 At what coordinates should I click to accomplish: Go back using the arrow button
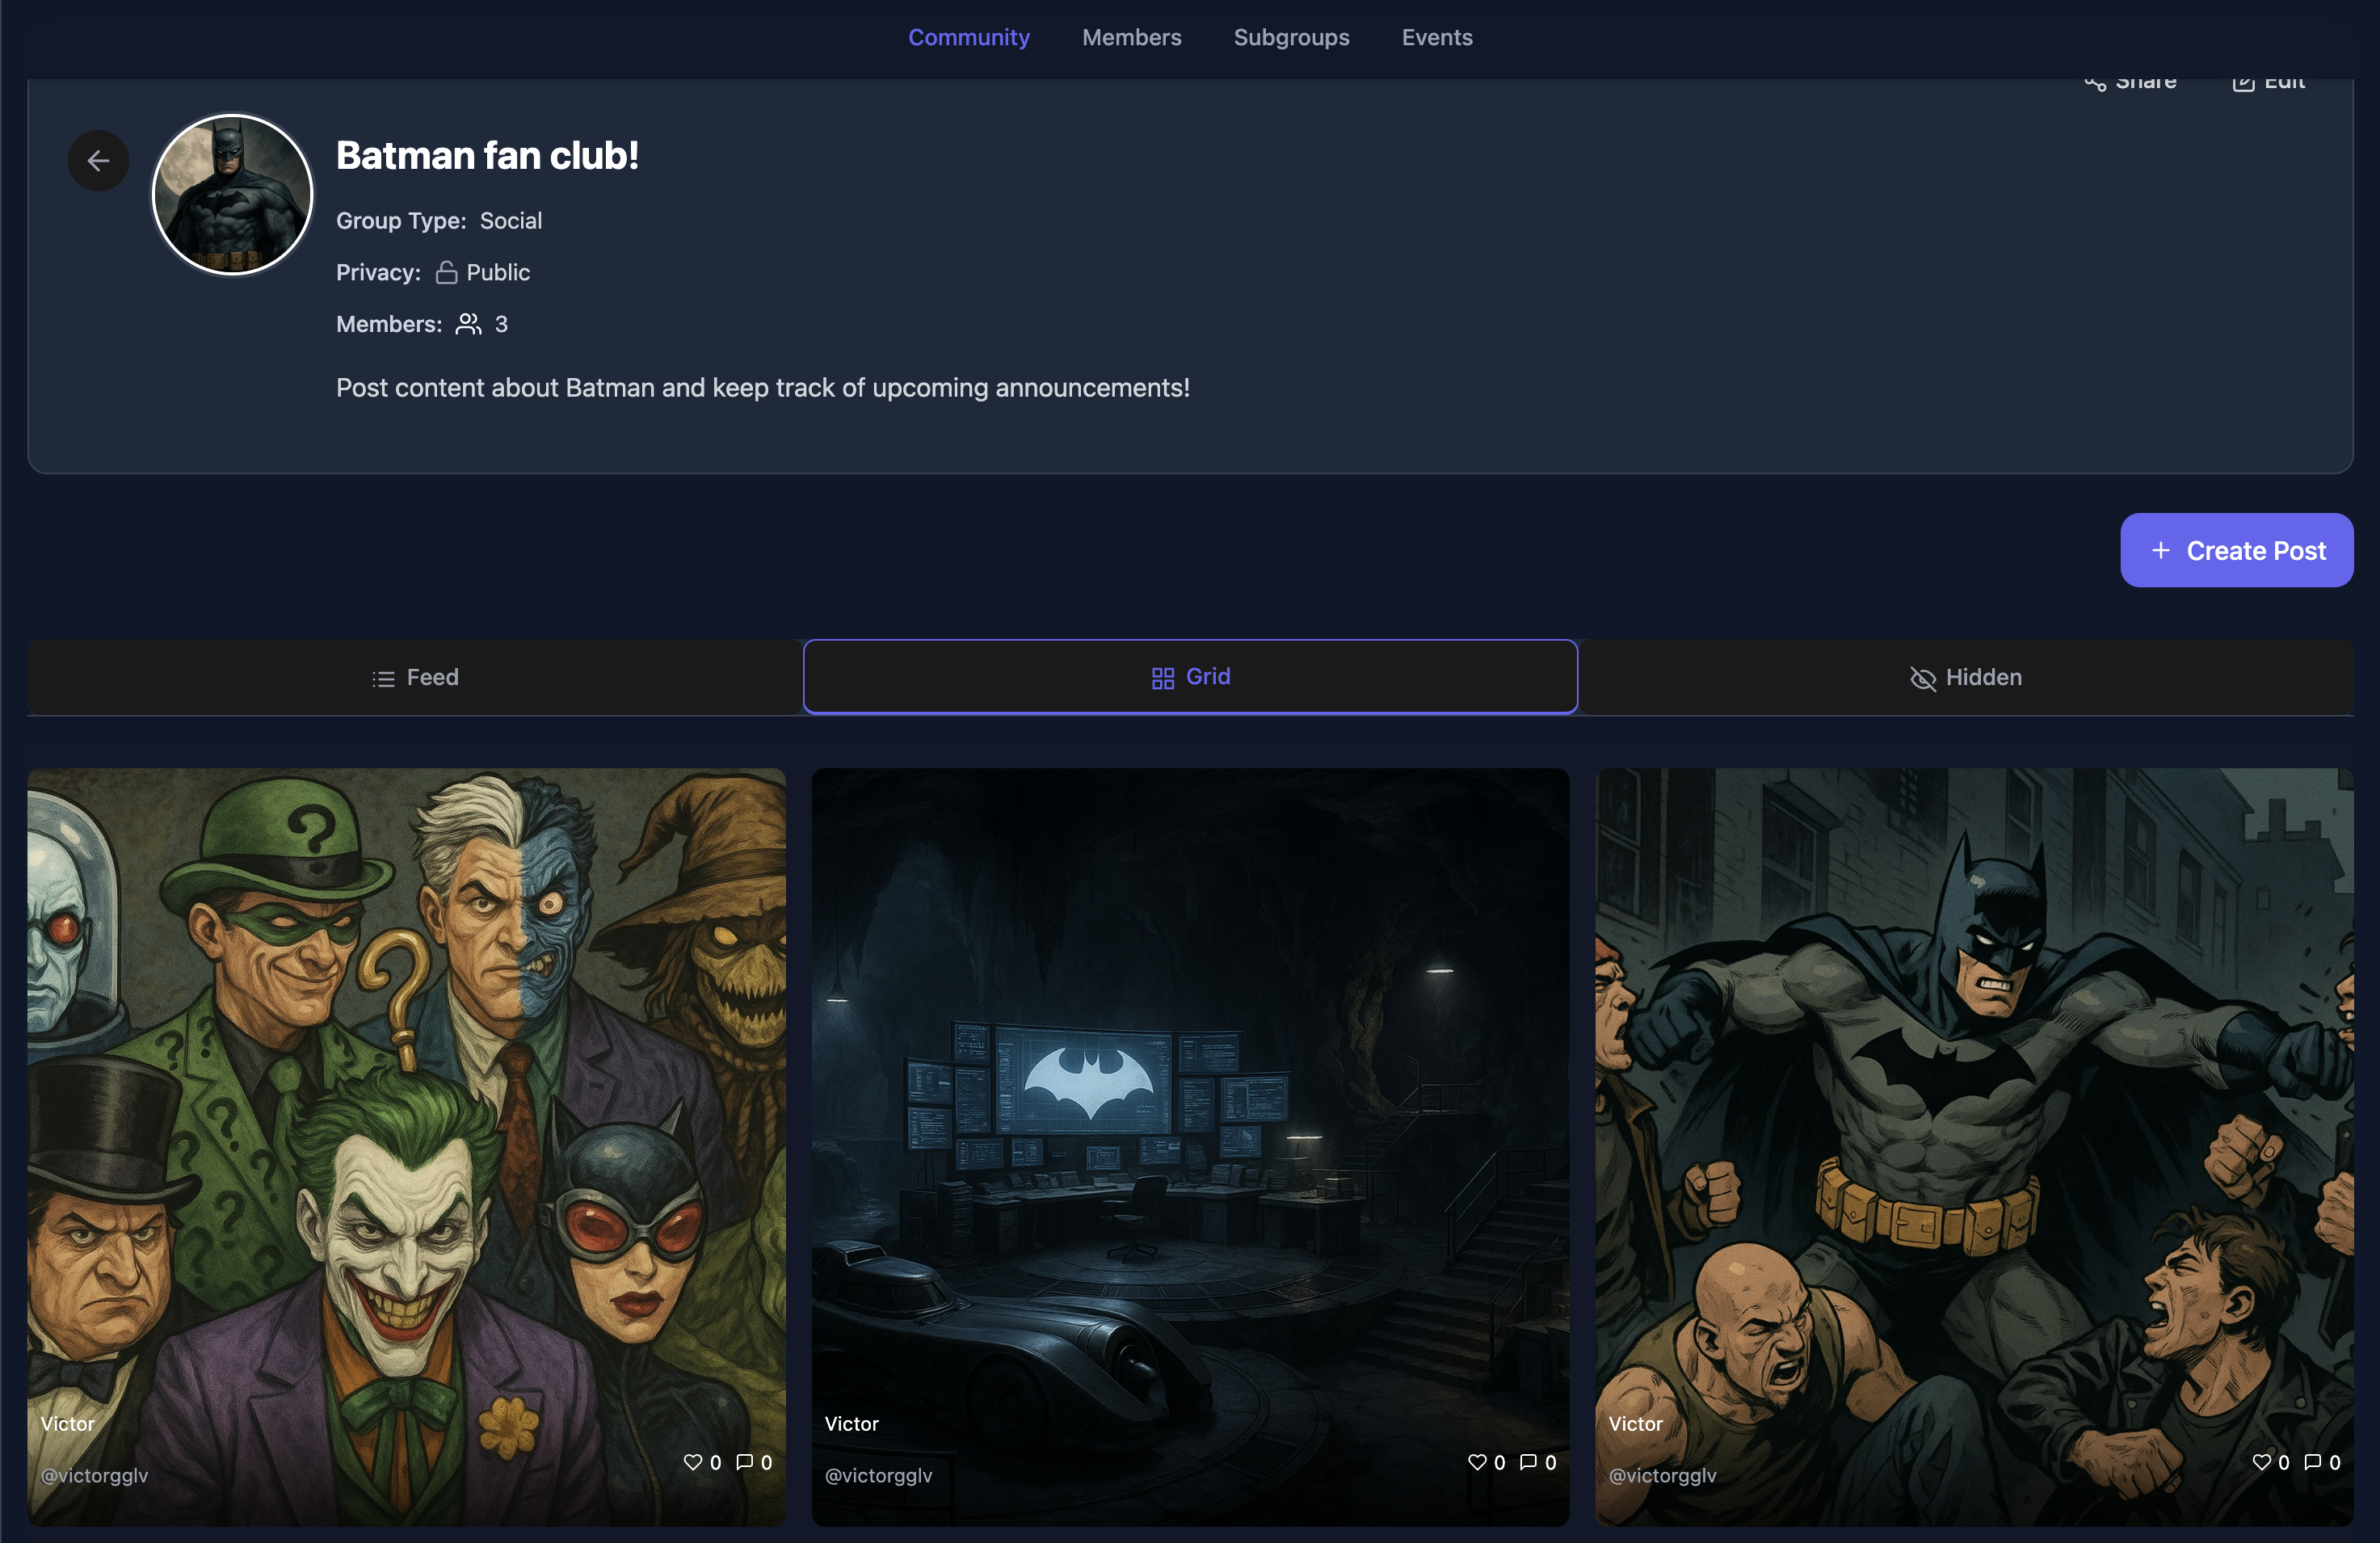98,160
